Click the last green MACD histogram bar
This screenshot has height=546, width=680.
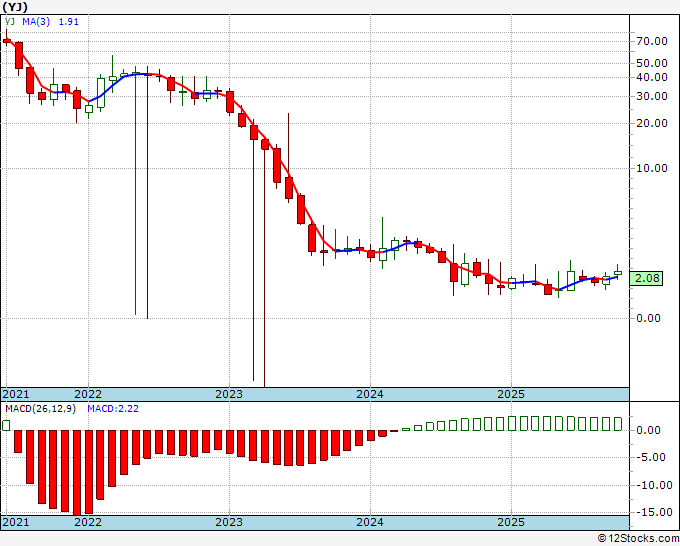pyautogui.click(x=618, y=424)
